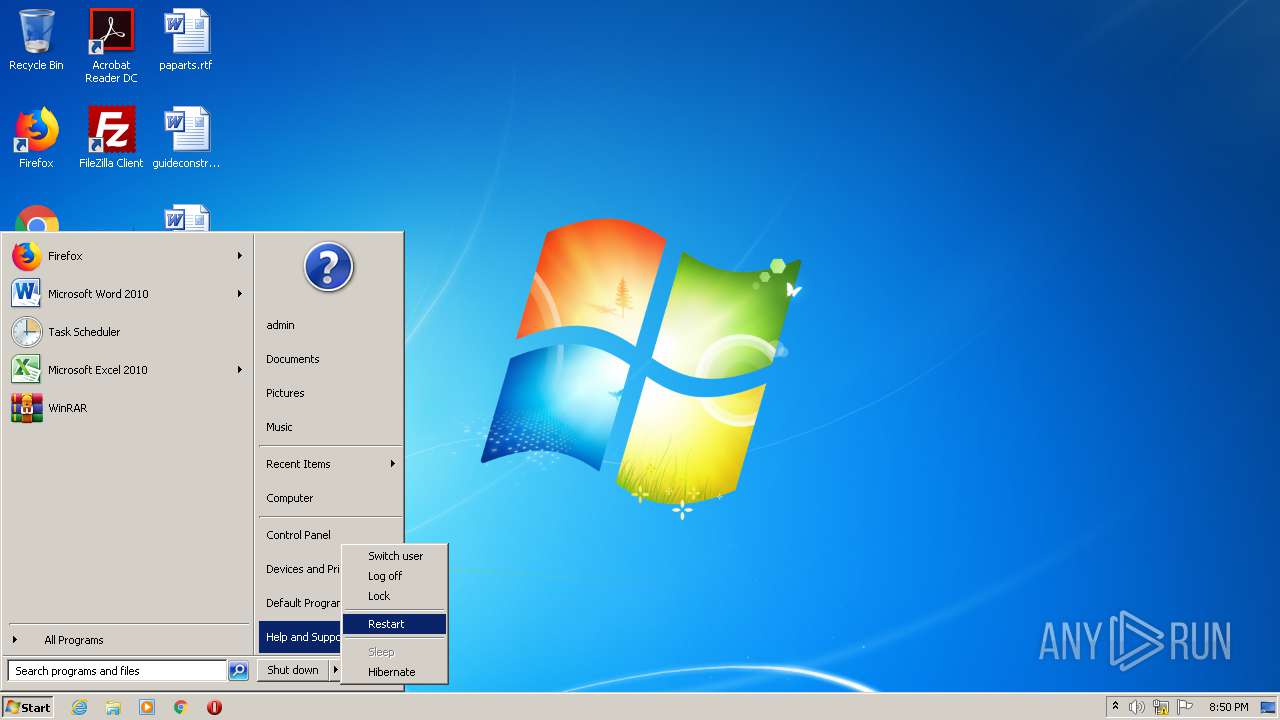Open FileZilla Client desktop shortcut
Viewport: 1280px width, 720px height.
point(111,138)
